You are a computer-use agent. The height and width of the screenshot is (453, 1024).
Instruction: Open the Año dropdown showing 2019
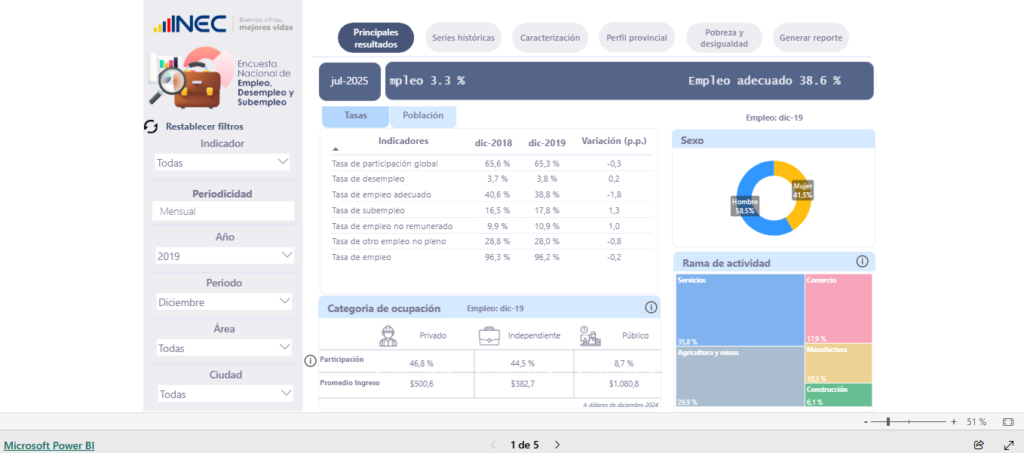tap(223, 256)
